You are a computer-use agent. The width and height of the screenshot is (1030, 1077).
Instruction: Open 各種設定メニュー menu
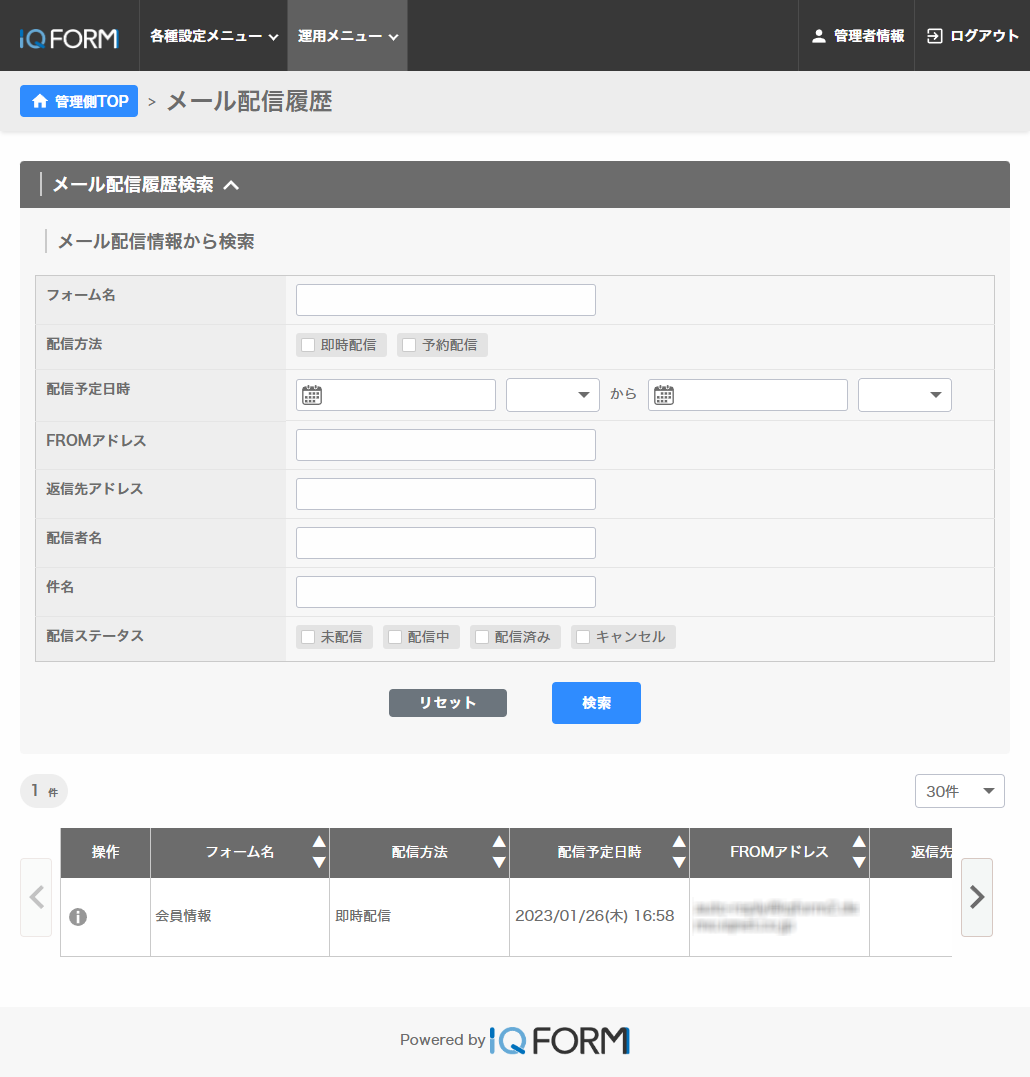(x=213, y=36)
